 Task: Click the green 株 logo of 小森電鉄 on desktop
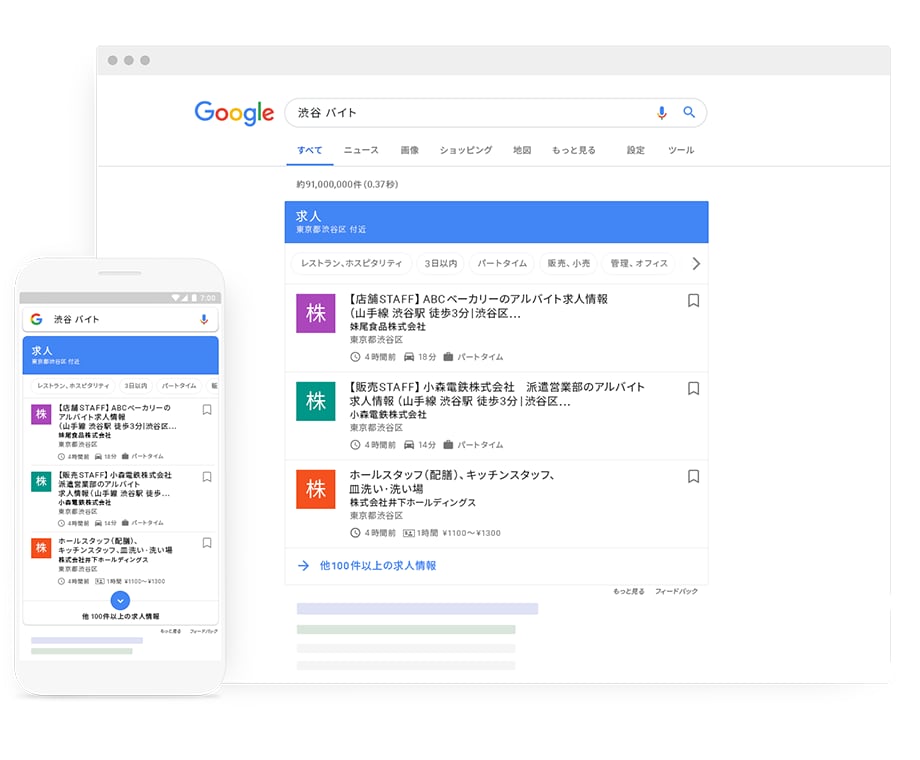tap(316, 401)
